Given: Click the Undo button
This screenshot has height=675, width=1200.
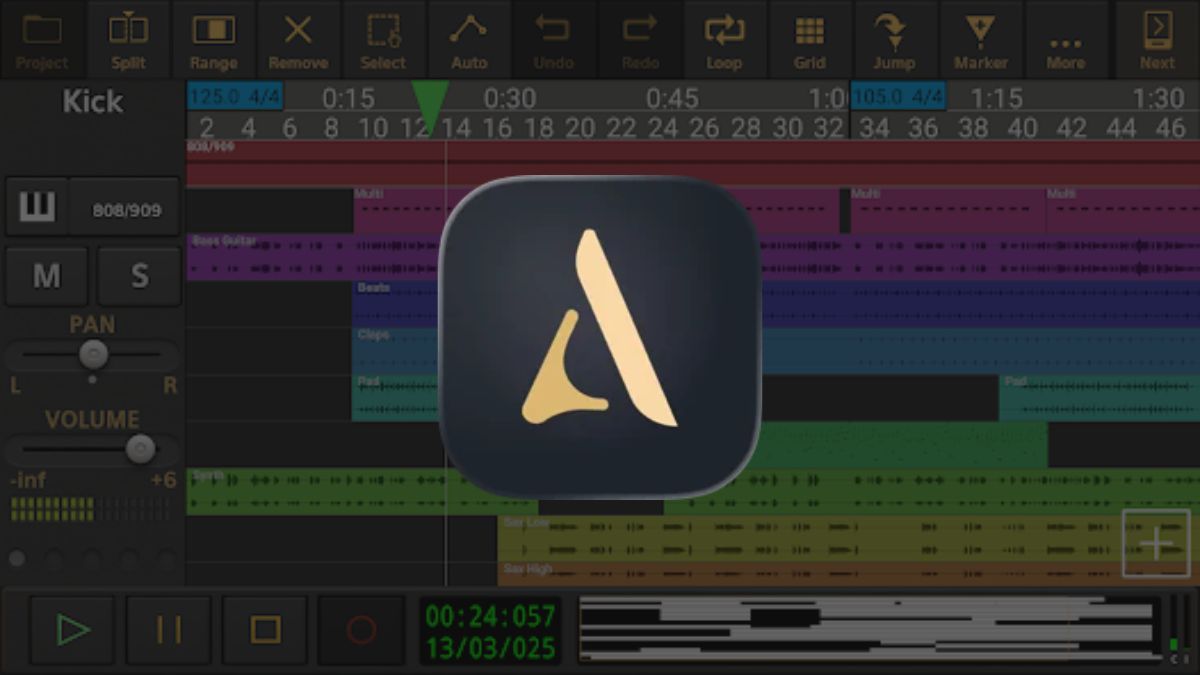Looking at the screenshot, I should (553, 40).
